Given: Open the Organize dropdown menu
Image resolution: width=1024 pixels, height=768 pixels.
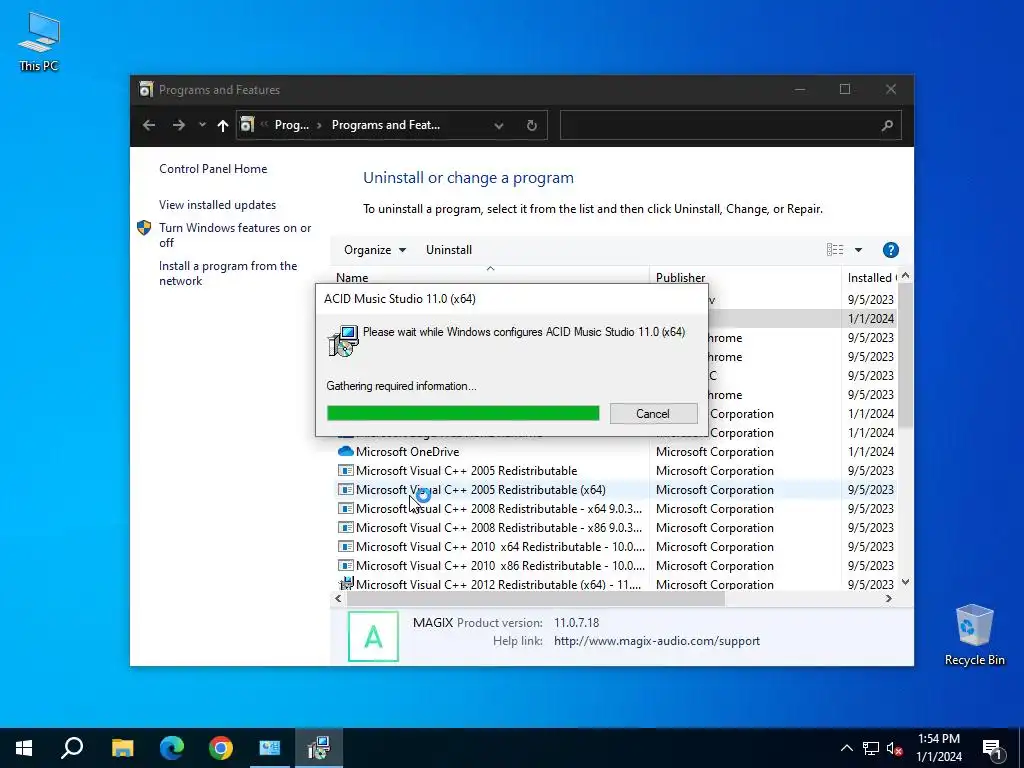Looking at the screenshot, I should pyautogui.click(x=375, y=249).
